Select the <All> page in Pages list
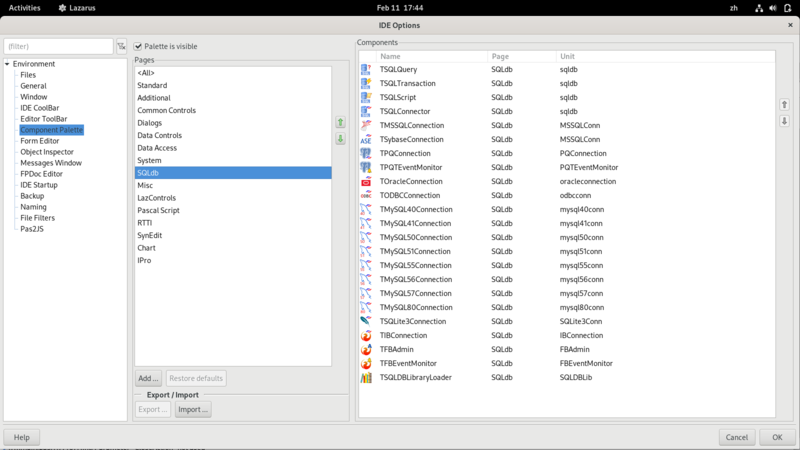The image size is (800, 450). point(233,73)
